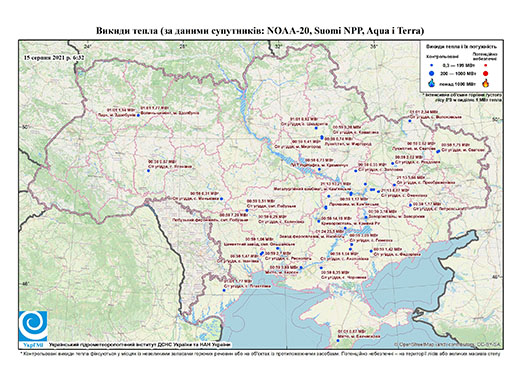The height and width of the screenshot is (368, 520).
Task: Open the UkrGMI spiral logo
Action: tap(33, 326)
